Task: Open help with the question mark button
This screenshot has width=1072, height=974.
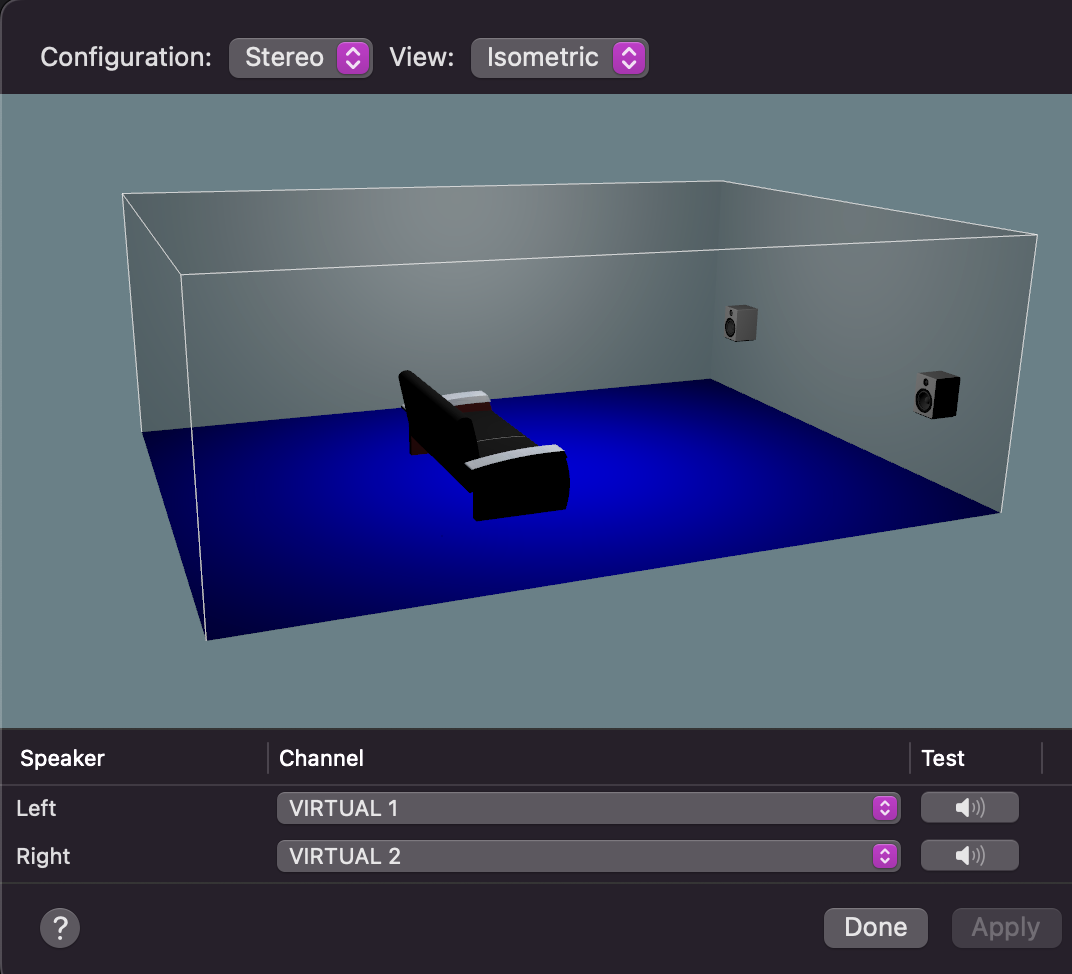Action: click(60, 927)
